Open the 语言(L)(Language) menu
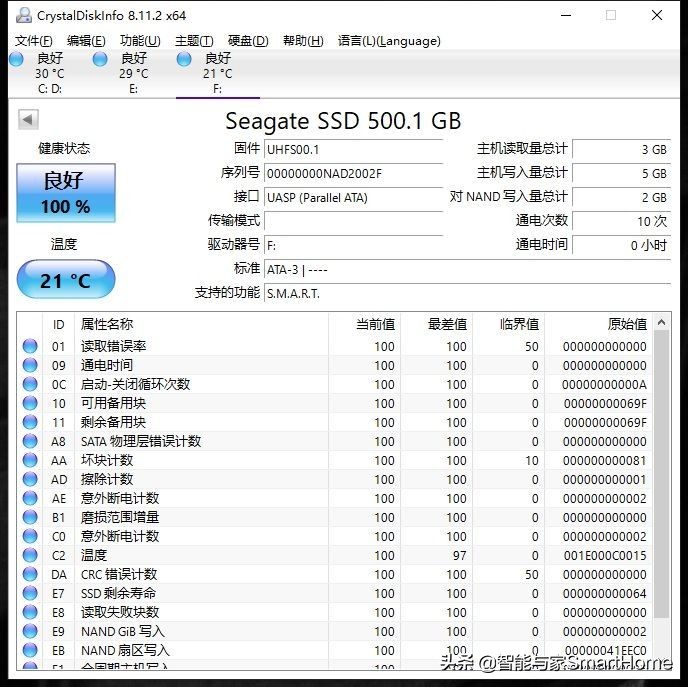Viewport: 688px width, 687px height. pos(389,41)
